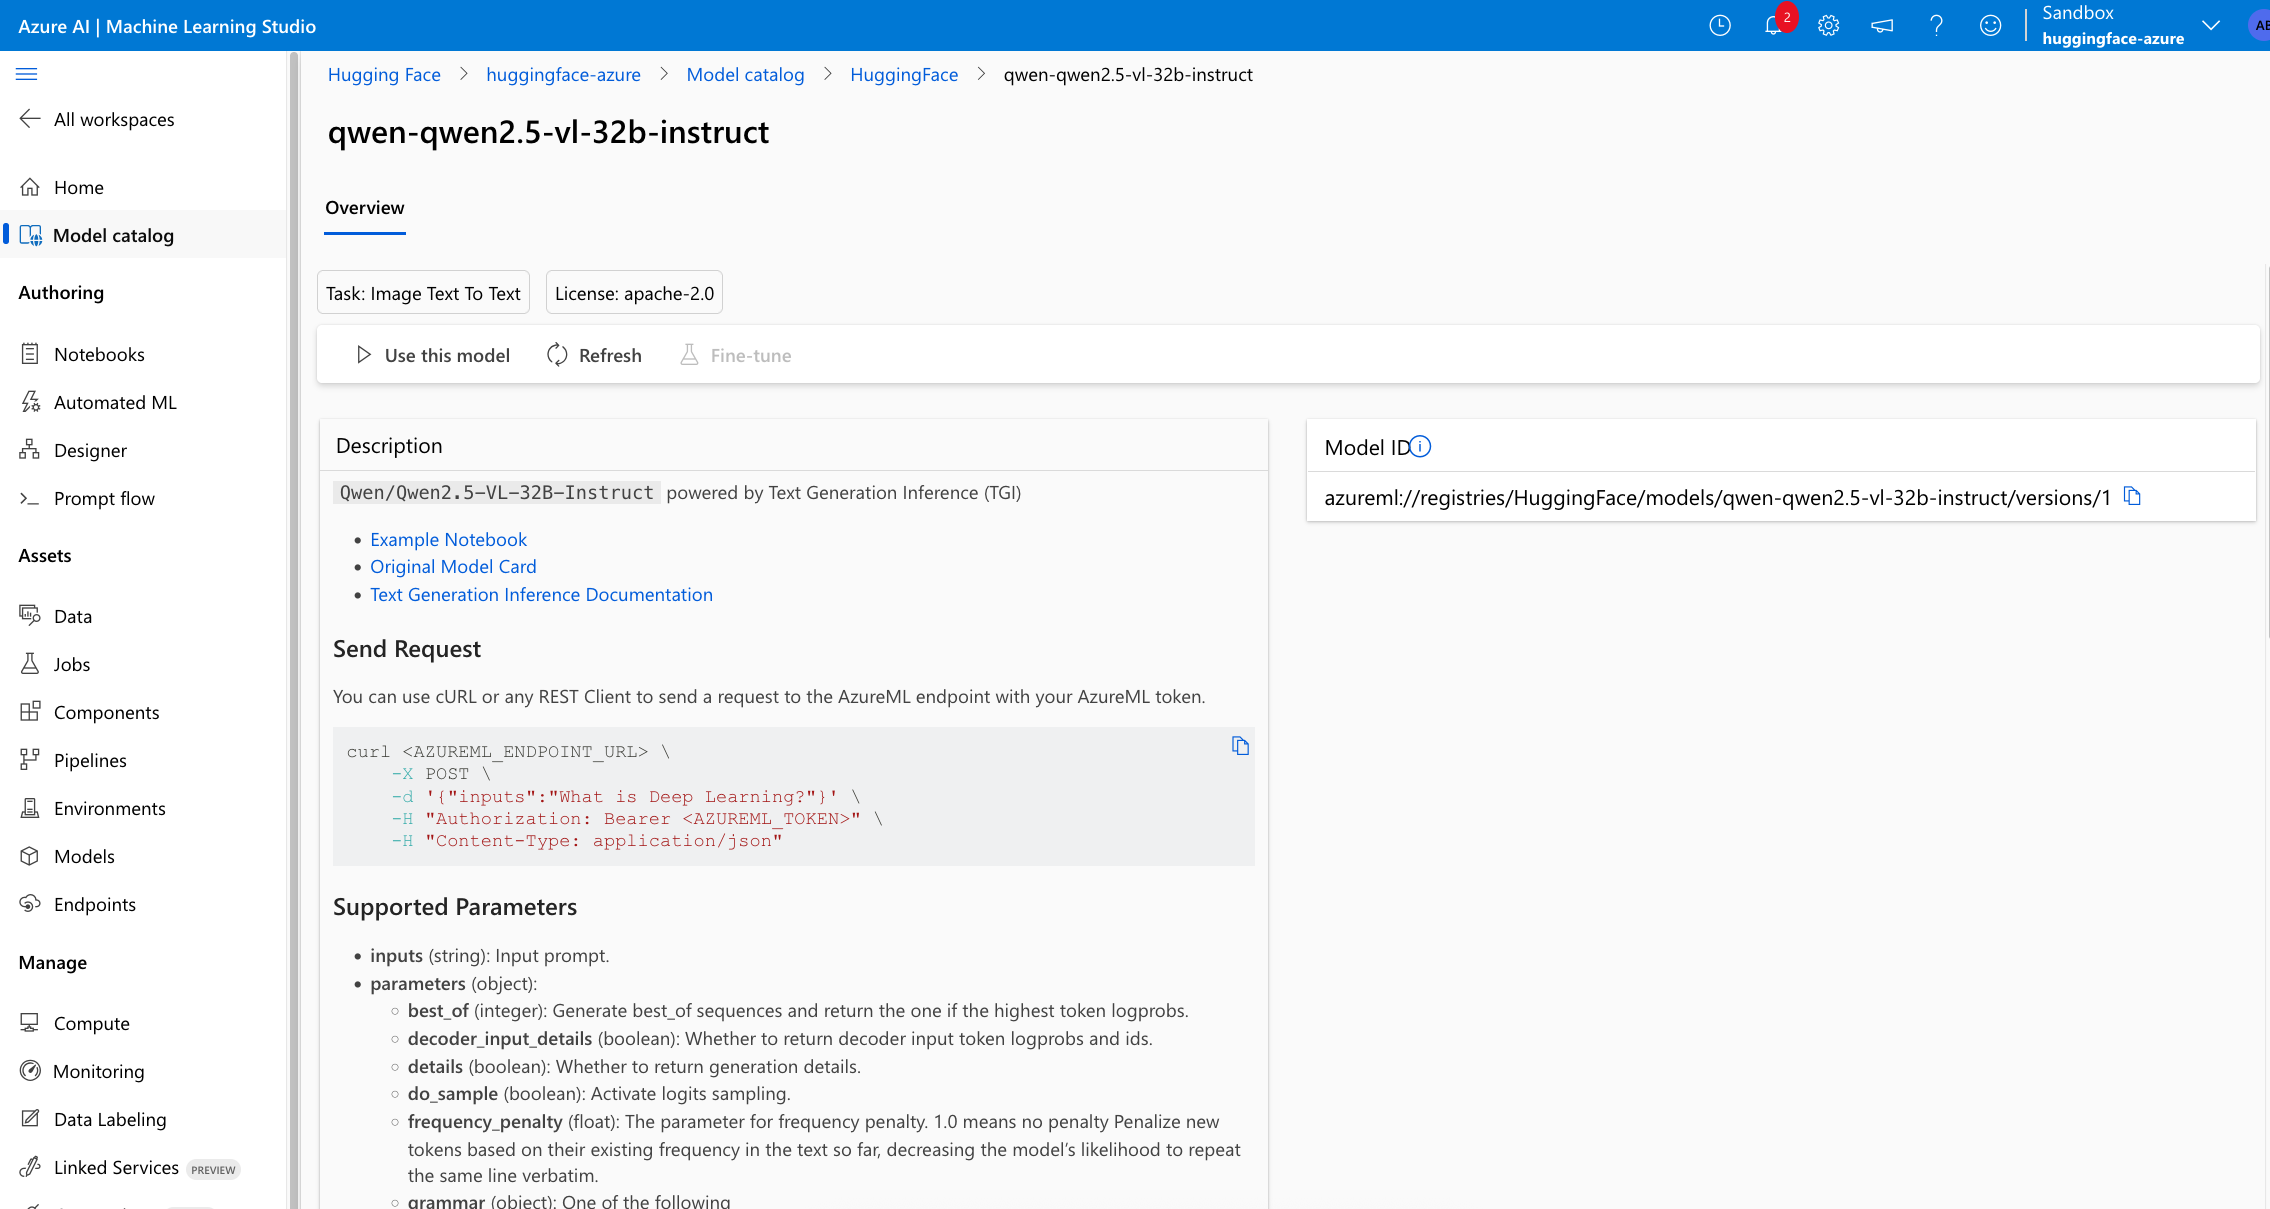Click HuggingFace breadcrumb link
Viewport: 2270px width, 1209px height.
tap(903, 75)
